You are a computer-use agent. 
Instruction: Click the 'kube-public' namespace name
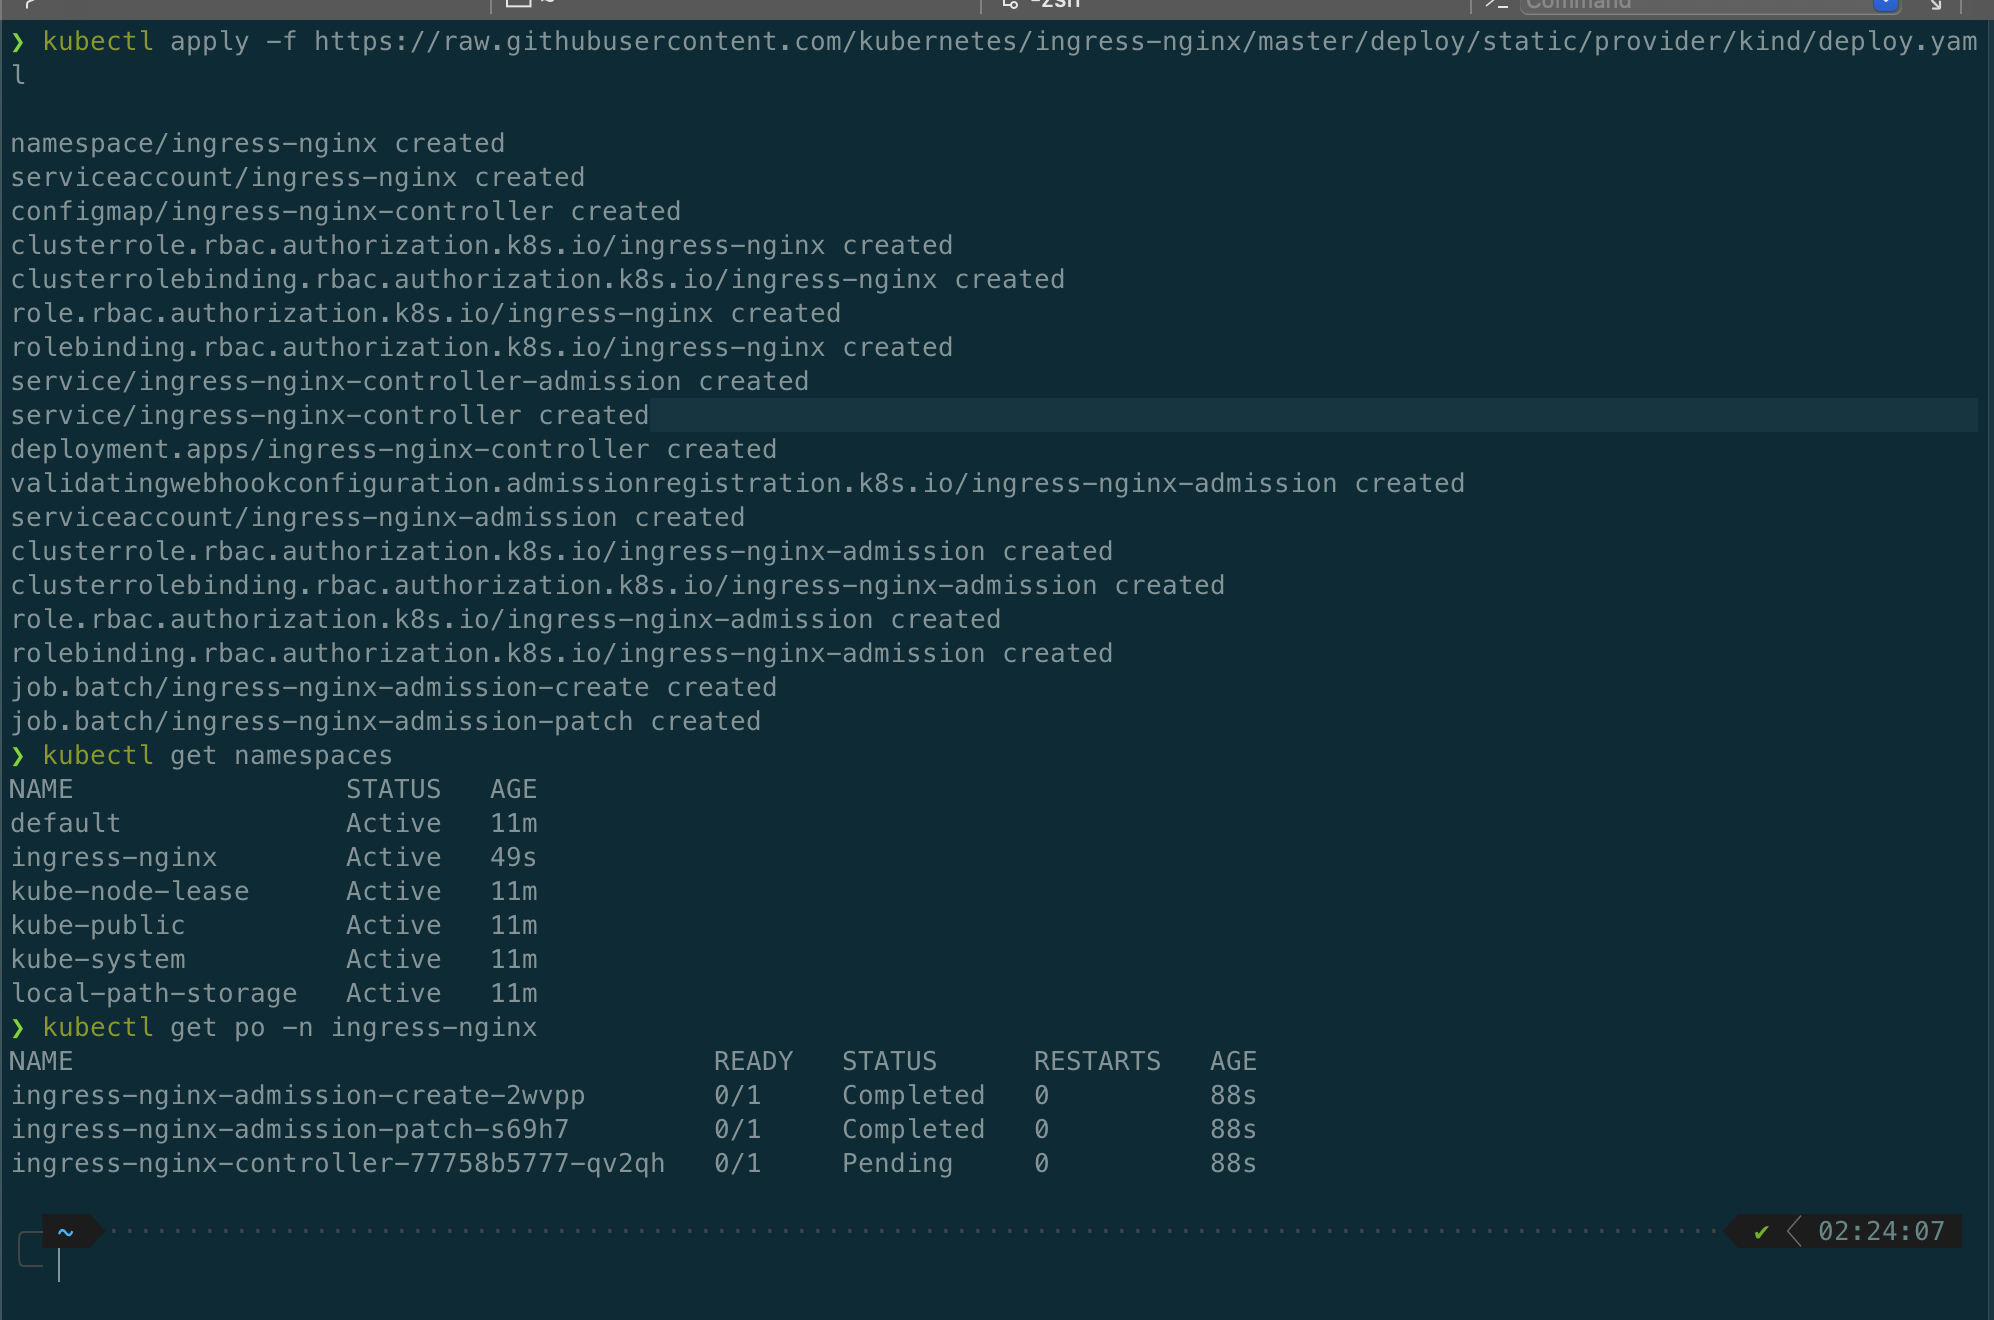[x=98, y=926]
